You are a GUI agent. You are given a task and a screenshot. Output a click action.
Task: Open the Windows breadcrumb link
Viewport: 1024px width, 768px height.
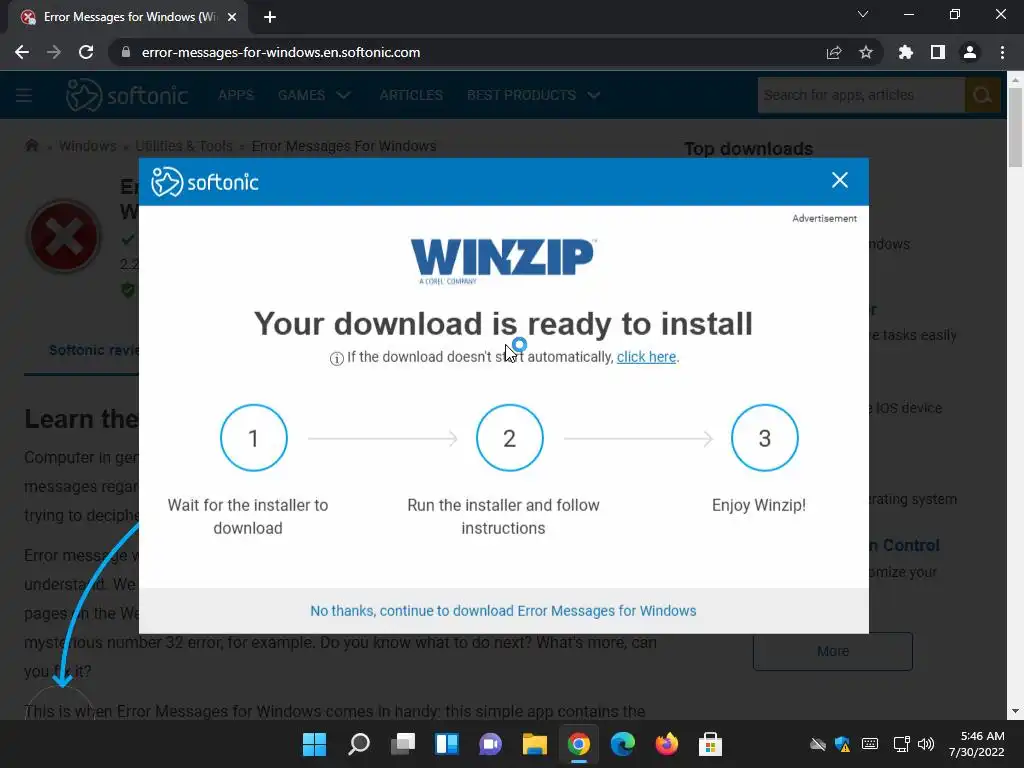click(88, 146)
